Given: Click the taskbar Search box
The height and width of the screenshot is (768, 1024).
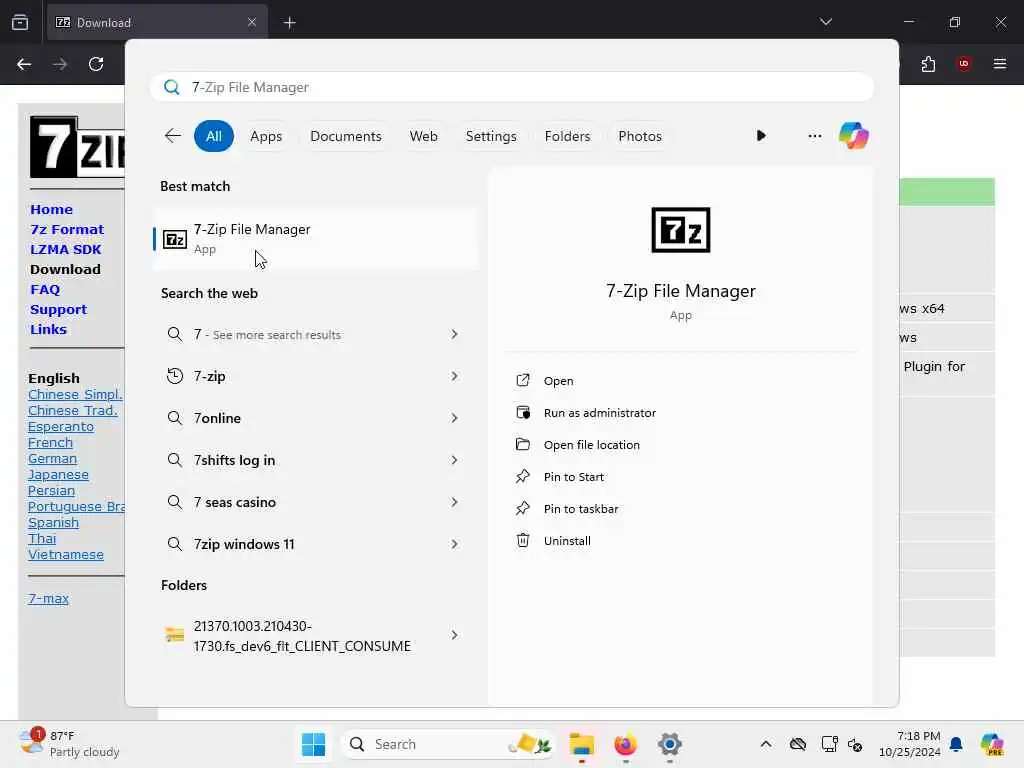Looking at the screenshot, I should (448, 744).
